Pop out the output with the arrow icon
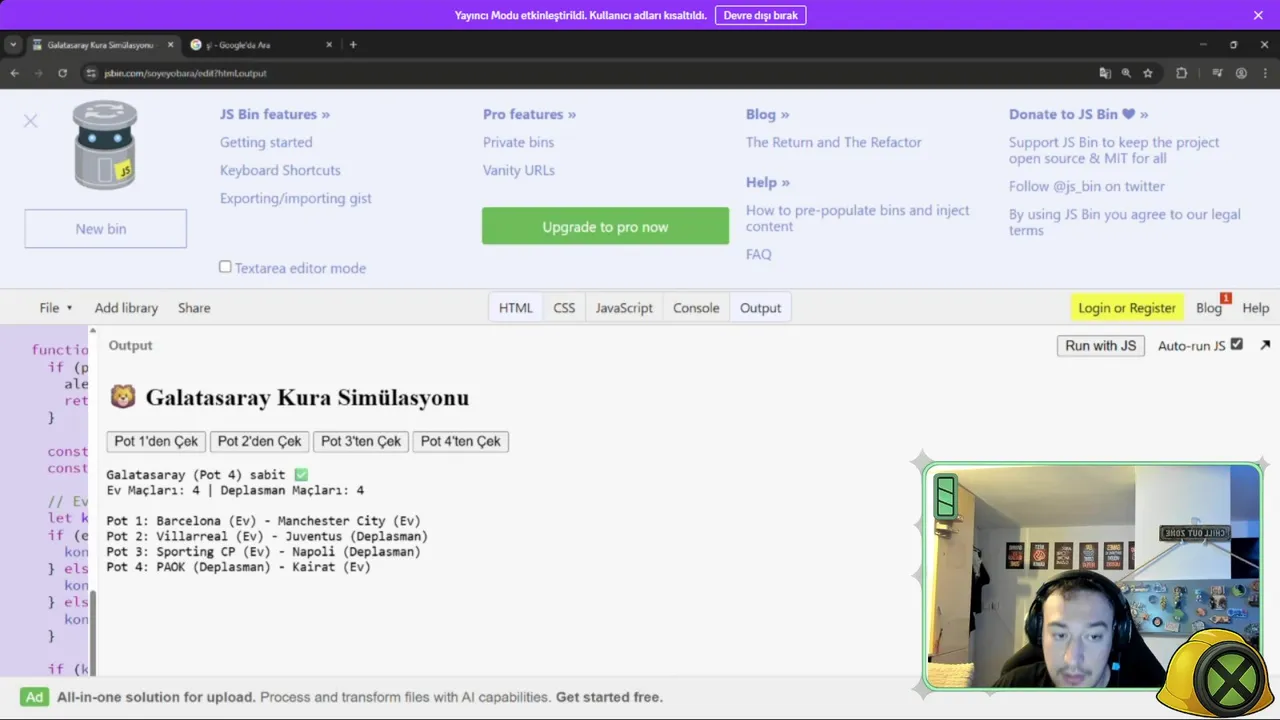The height and width of the screenshot is (720, 1280). [1265, 345]
